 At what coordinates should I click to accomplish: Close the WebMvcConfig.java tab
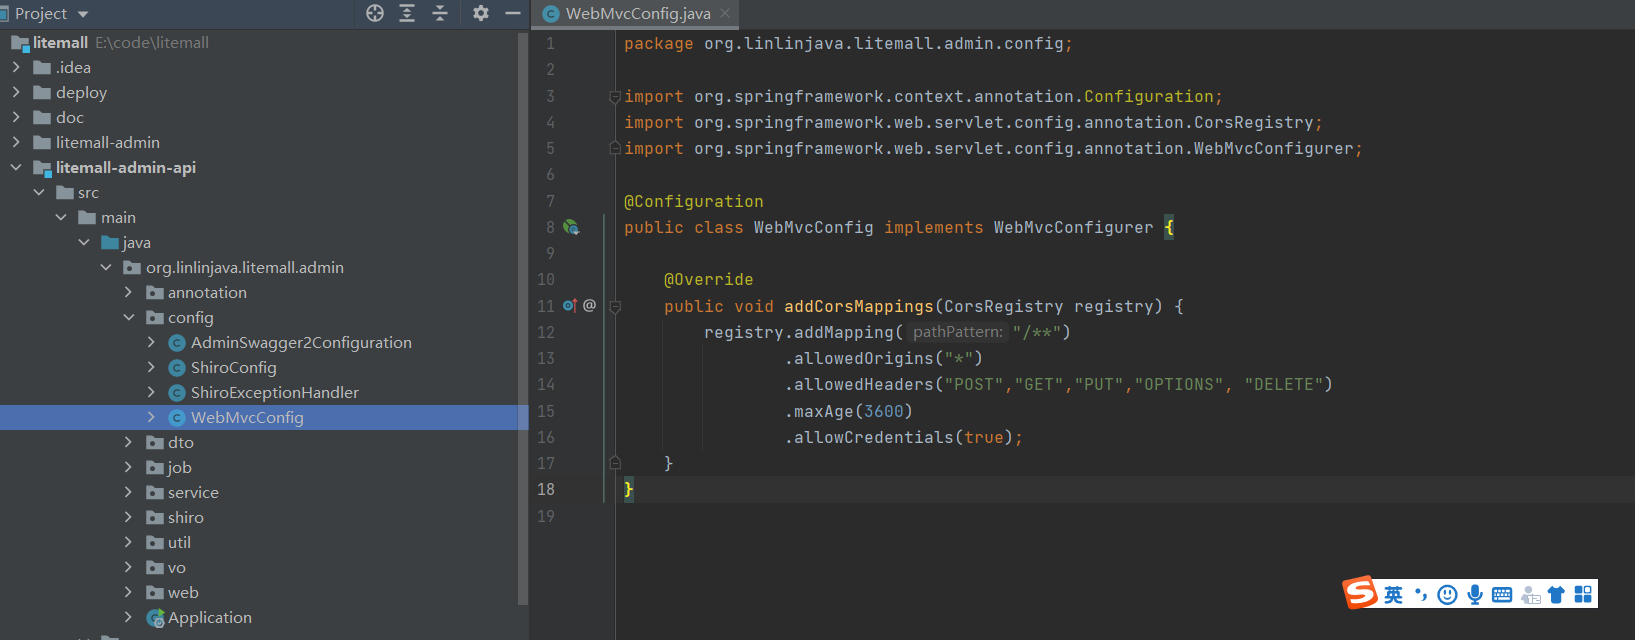pyautogui.click(x=725, y=13)
